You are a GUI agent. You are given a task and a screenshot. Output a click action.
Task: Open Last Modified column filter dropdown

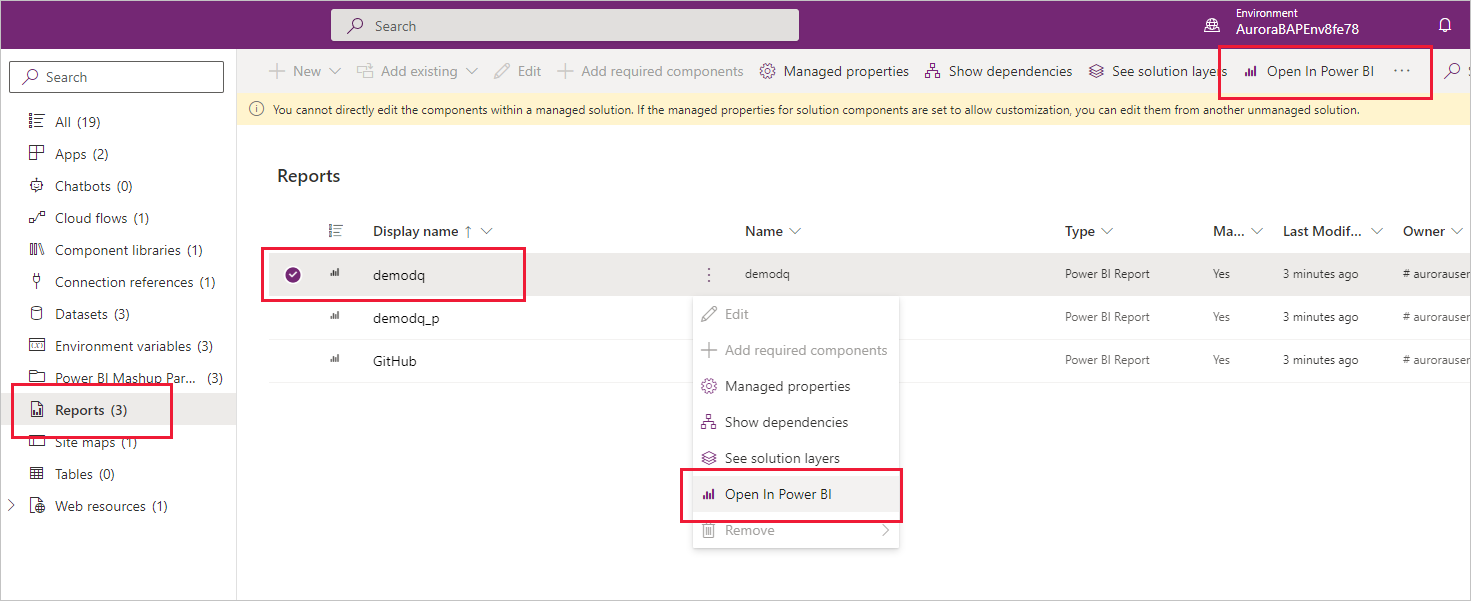1377,231
